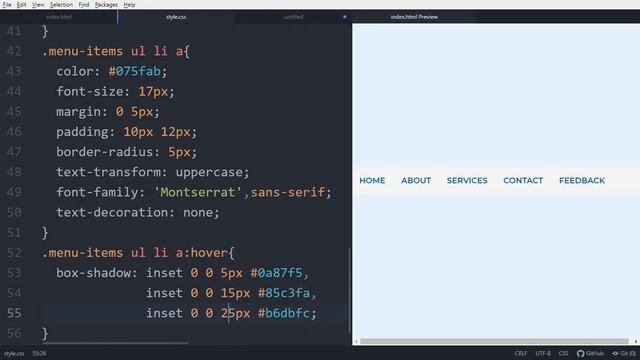Open the Find menu
Screen dimensions: 640x360
pos(84,5)
